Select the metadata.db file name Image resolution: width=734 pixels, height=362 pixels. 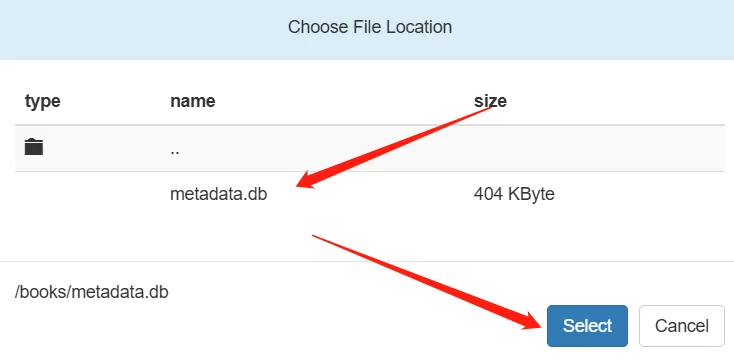pyautogui.click(x=219, y=194)
